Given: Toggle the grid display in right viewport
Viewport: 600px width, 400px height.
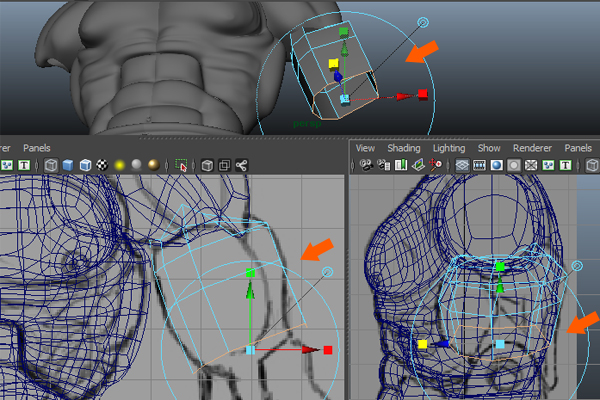Looking at the screenshot, I should 463,165.
